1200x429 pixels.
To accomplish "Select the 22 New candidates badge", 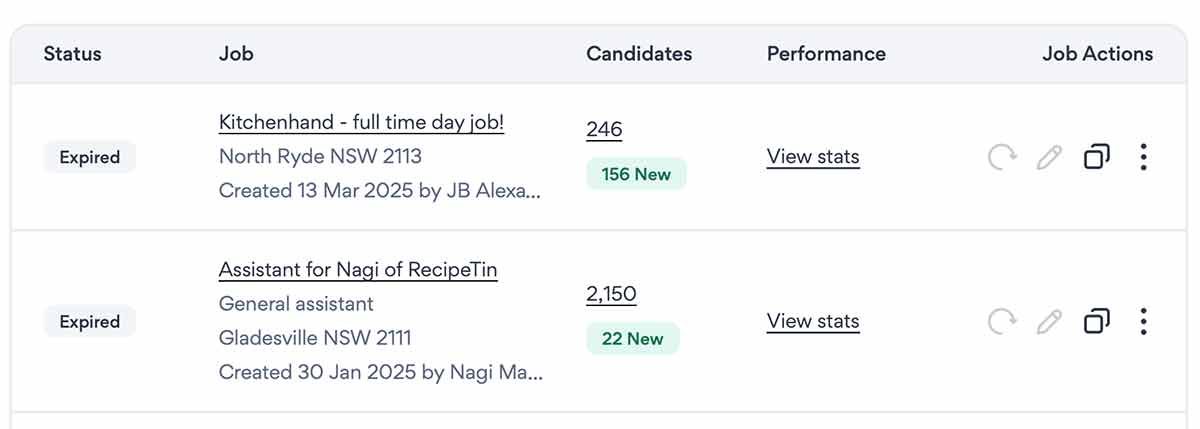I will (x=632, y=339).
